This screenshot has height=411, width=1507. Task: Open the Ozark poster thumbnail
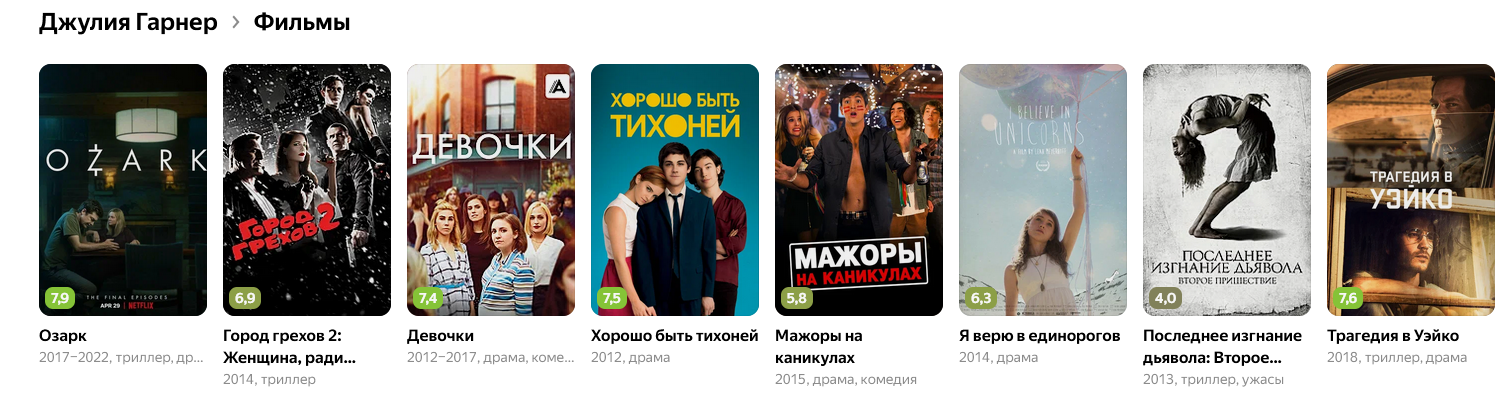pos(123,190)
